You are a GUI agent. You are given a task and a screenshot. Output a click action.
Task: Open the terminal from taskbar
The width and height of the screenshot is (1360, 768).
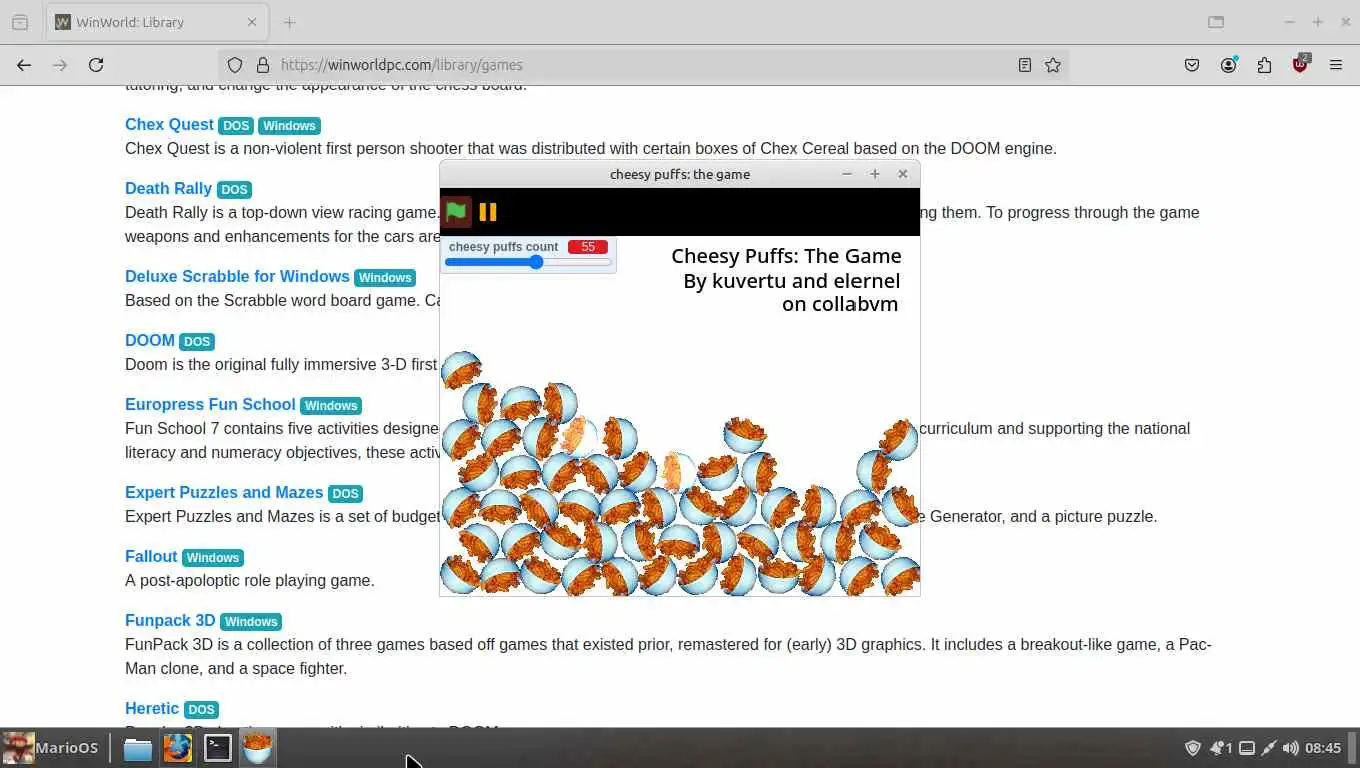pos(217,748)
